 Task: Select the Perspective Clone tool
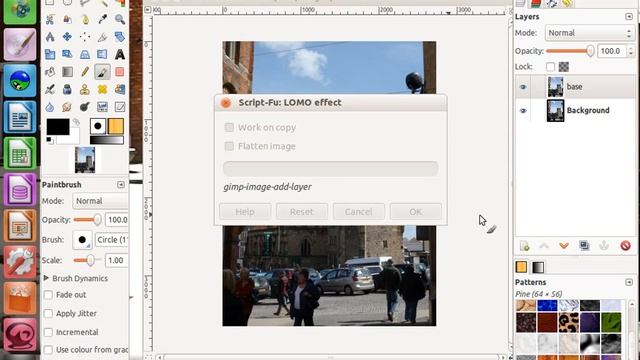(120, 89)
